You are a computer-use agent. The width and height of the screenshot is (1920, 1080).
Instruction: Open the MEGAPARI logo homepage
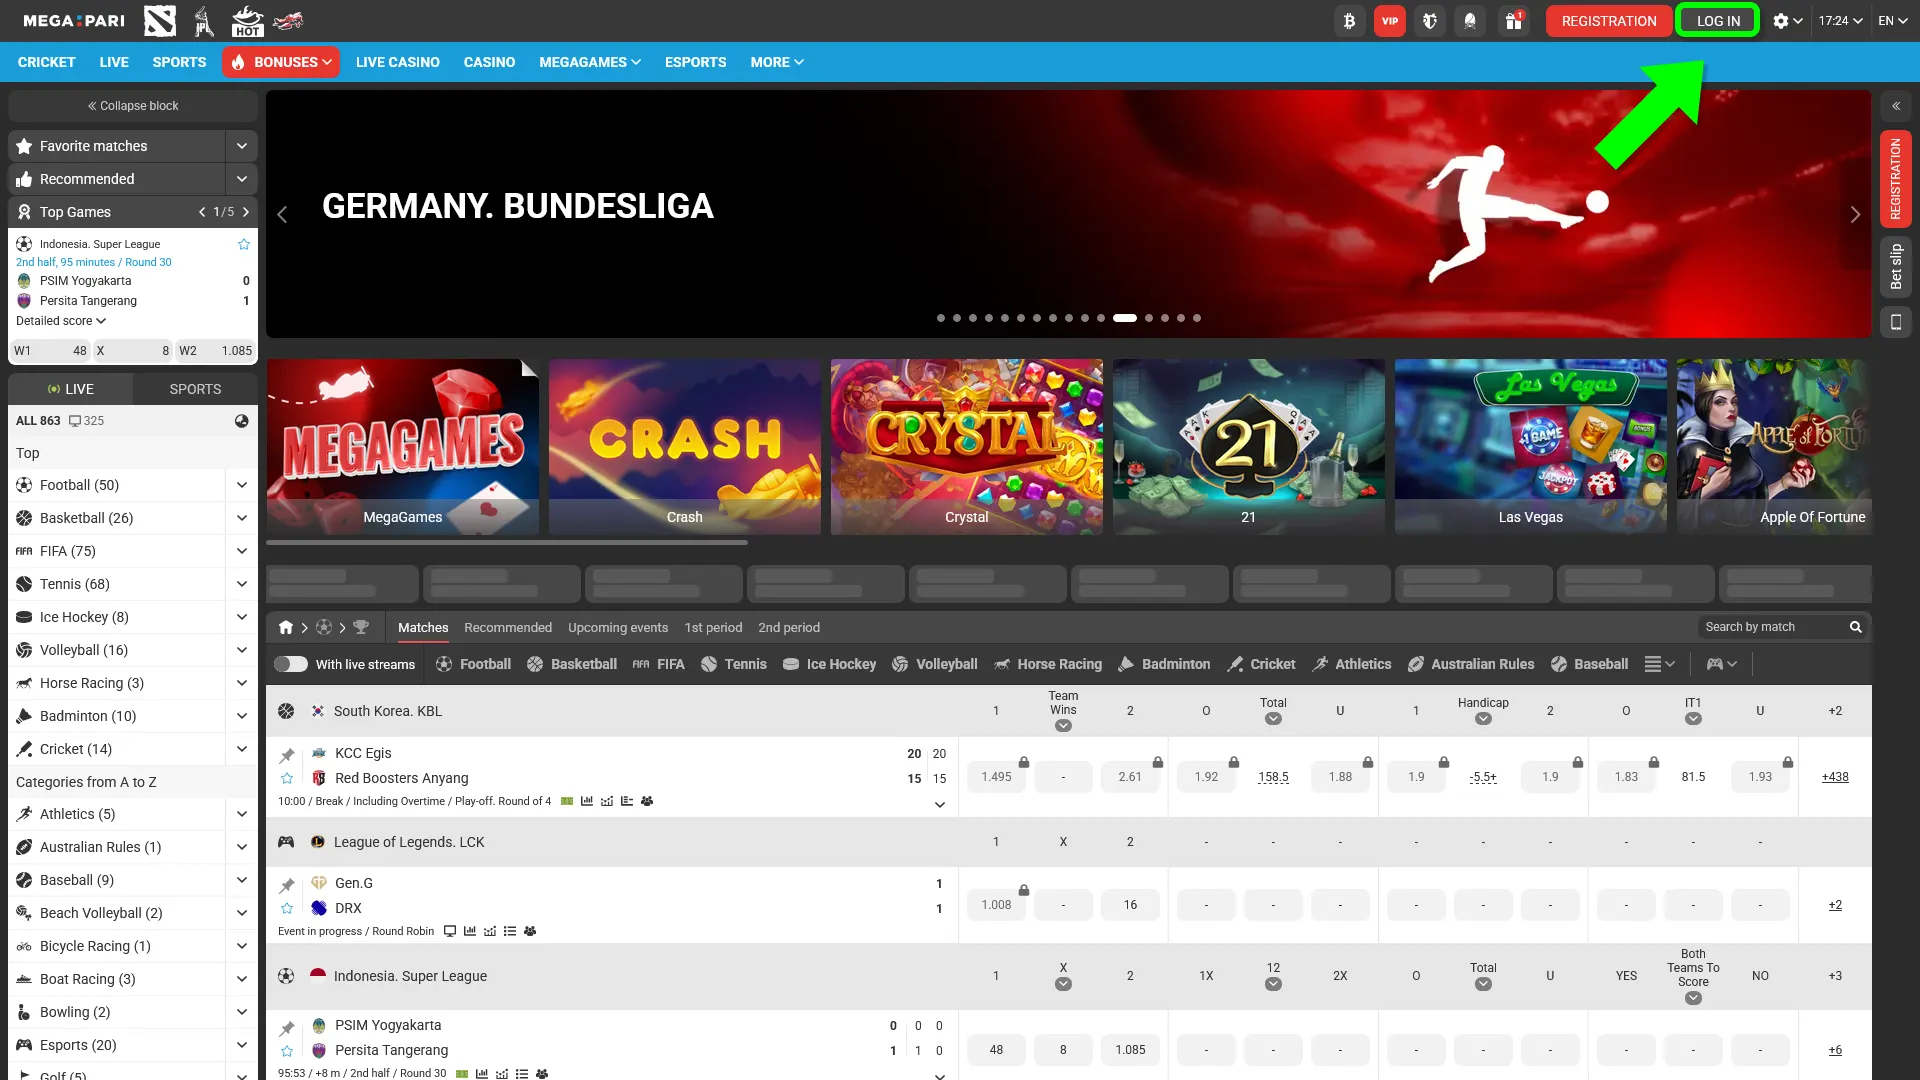point(74,21)
